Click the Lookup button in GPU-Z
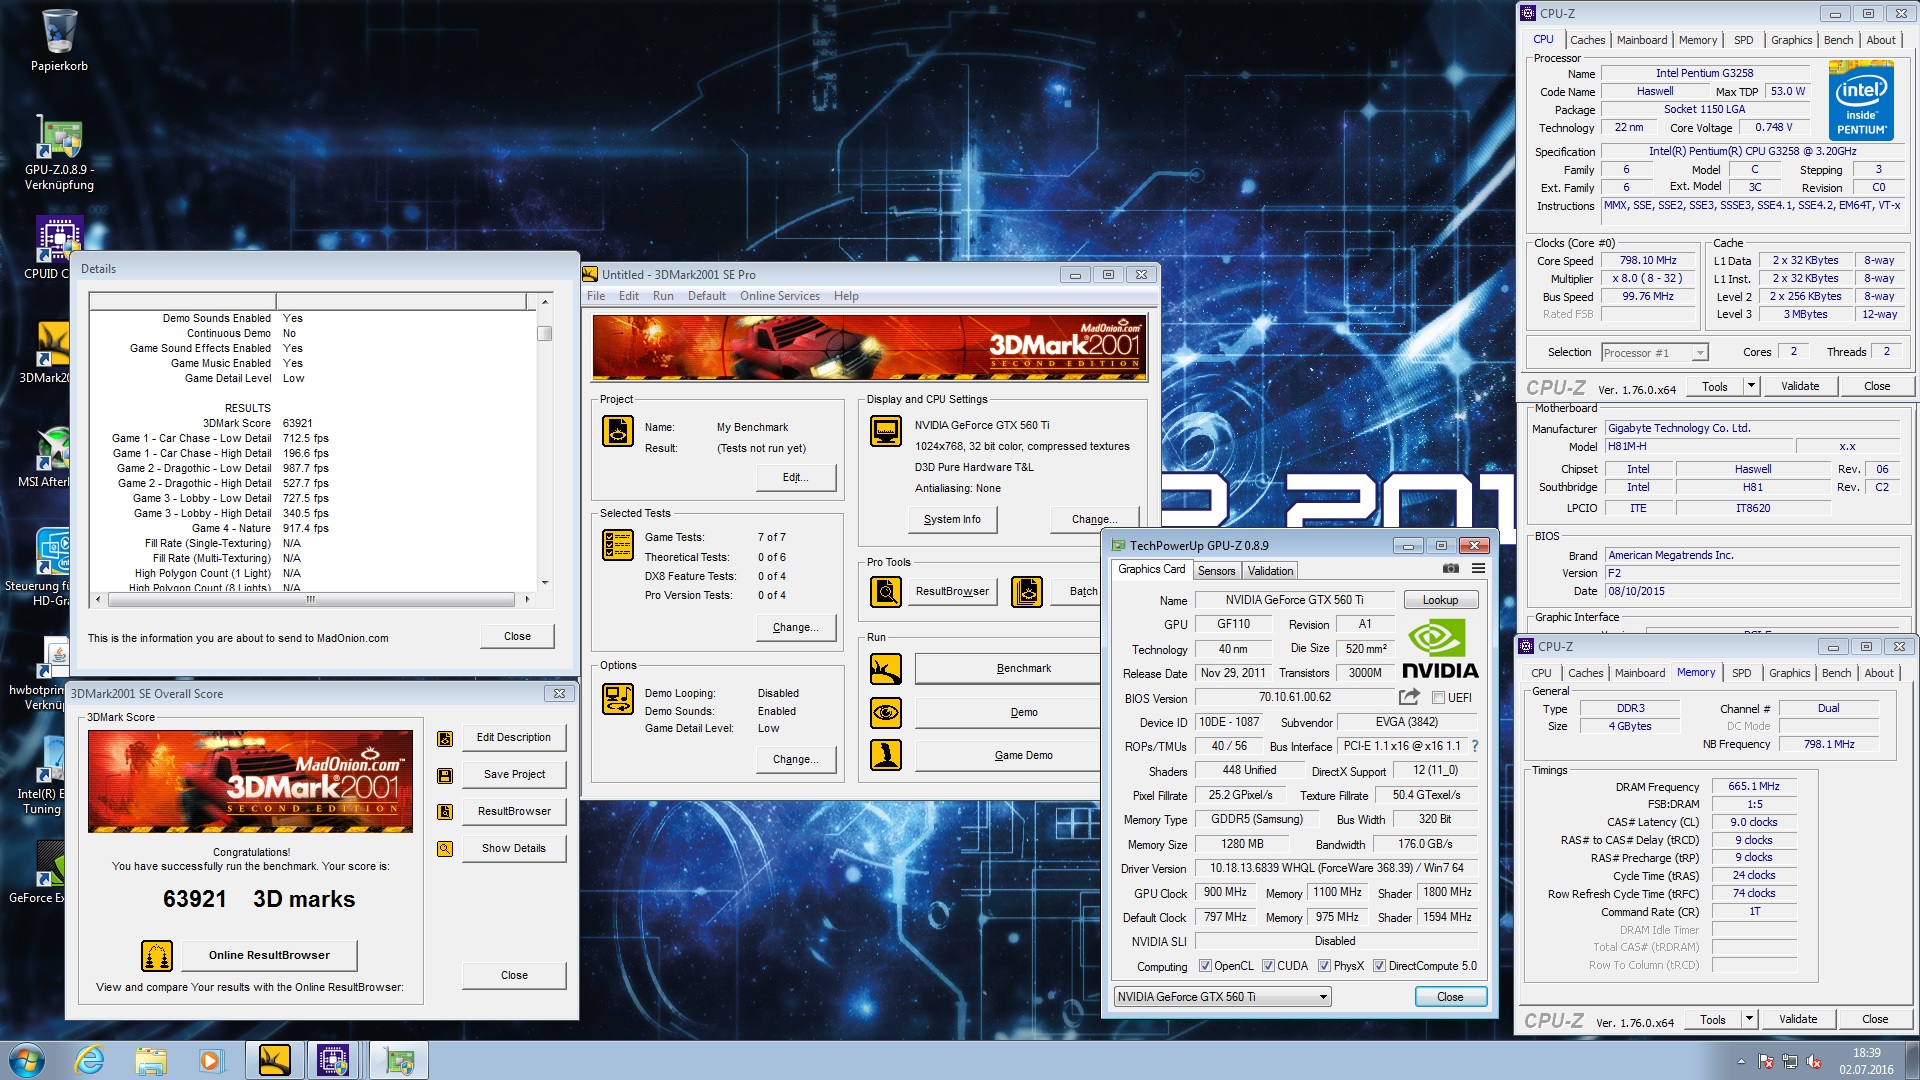The height and width of the screenshot is (1080, 1920). coord(1440,600)
